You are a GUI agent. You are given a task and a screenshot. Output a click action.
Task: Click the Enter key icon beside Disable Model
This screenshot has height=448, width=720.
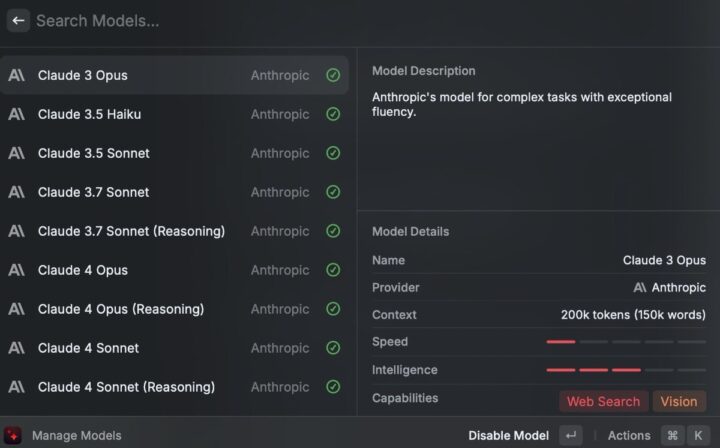[570, 435]
